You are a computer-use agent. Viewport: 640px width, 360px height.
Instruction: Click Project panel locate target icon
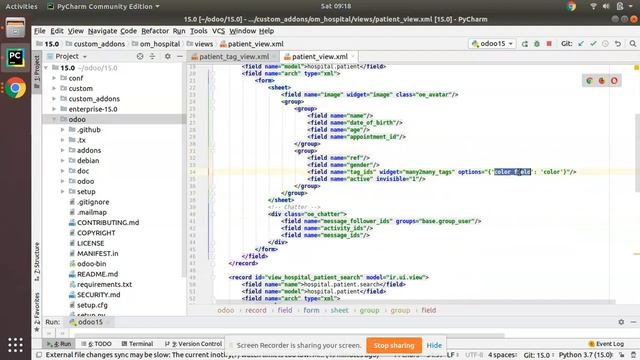[140, 56]
